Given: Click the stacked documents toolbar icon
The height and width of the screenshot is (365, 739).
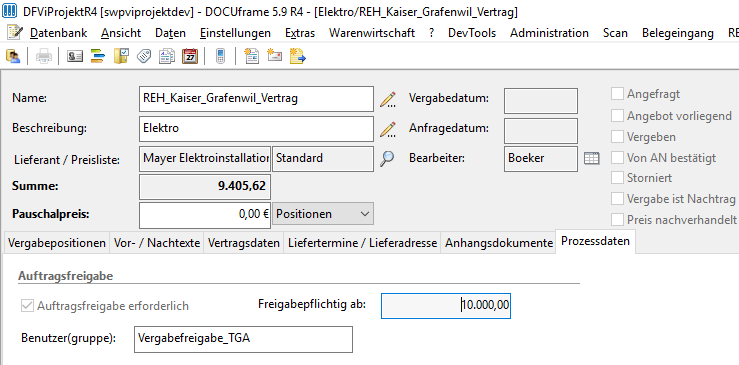Looking at the screenshot, I should 167,56.
